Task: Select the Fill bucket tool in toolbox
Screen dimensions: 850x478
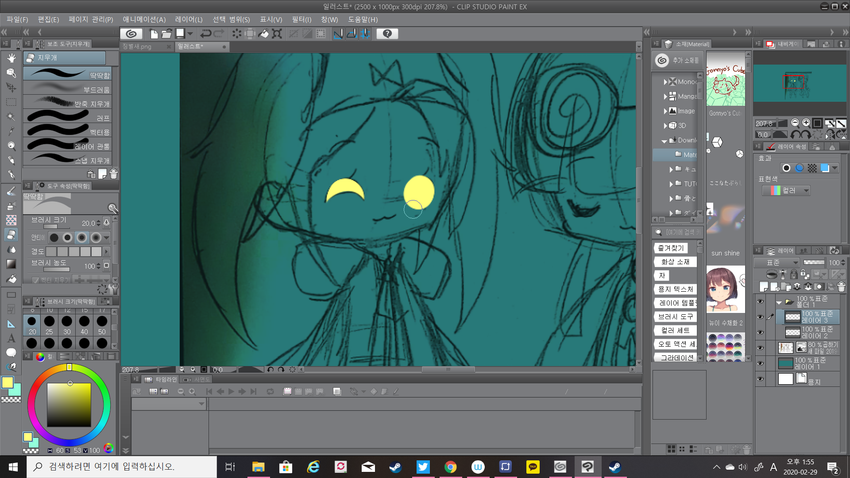Action: click(11, 279)
